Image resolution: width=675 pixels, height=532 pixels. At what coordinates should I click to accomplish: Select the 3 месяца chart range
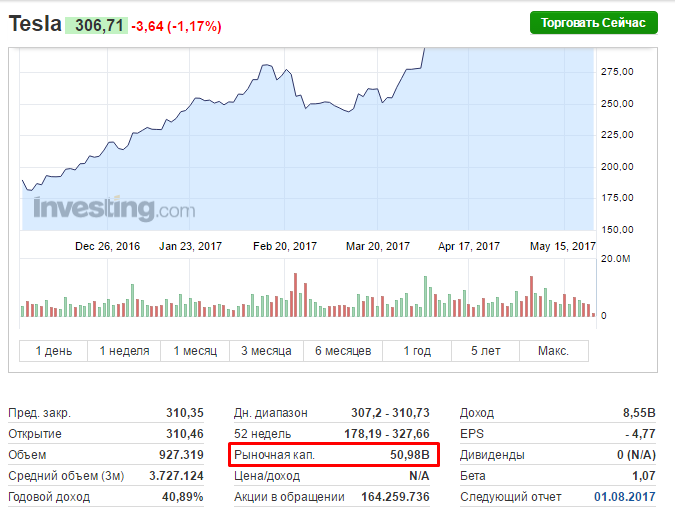click(x=266, y=350)
